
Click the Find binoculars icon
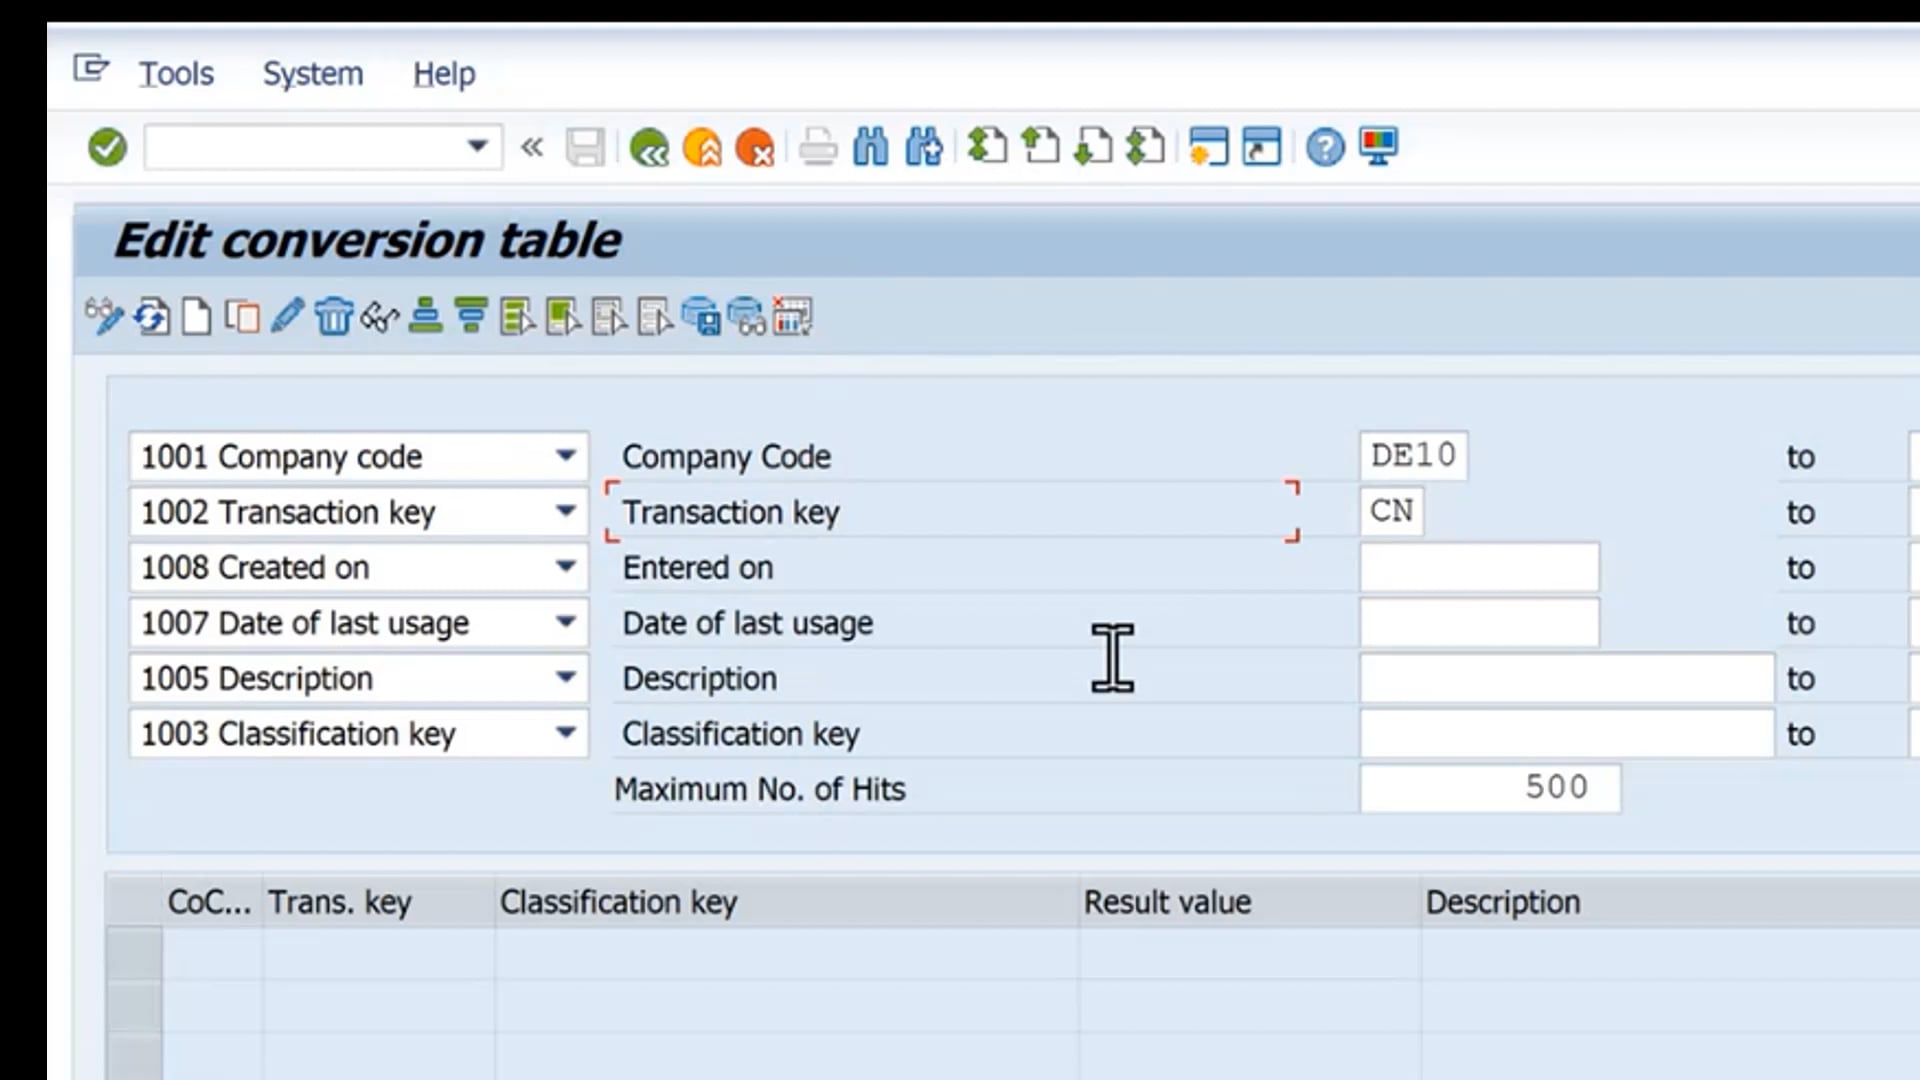871,148
